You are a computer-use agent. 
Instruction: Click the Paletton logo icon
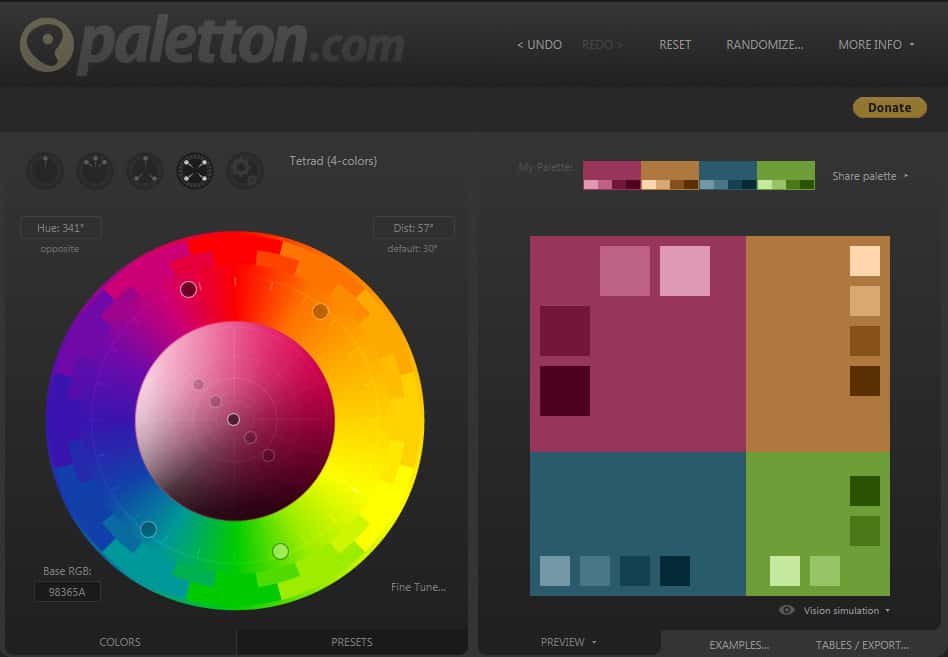pyautogui.click(x=45, y=46)
